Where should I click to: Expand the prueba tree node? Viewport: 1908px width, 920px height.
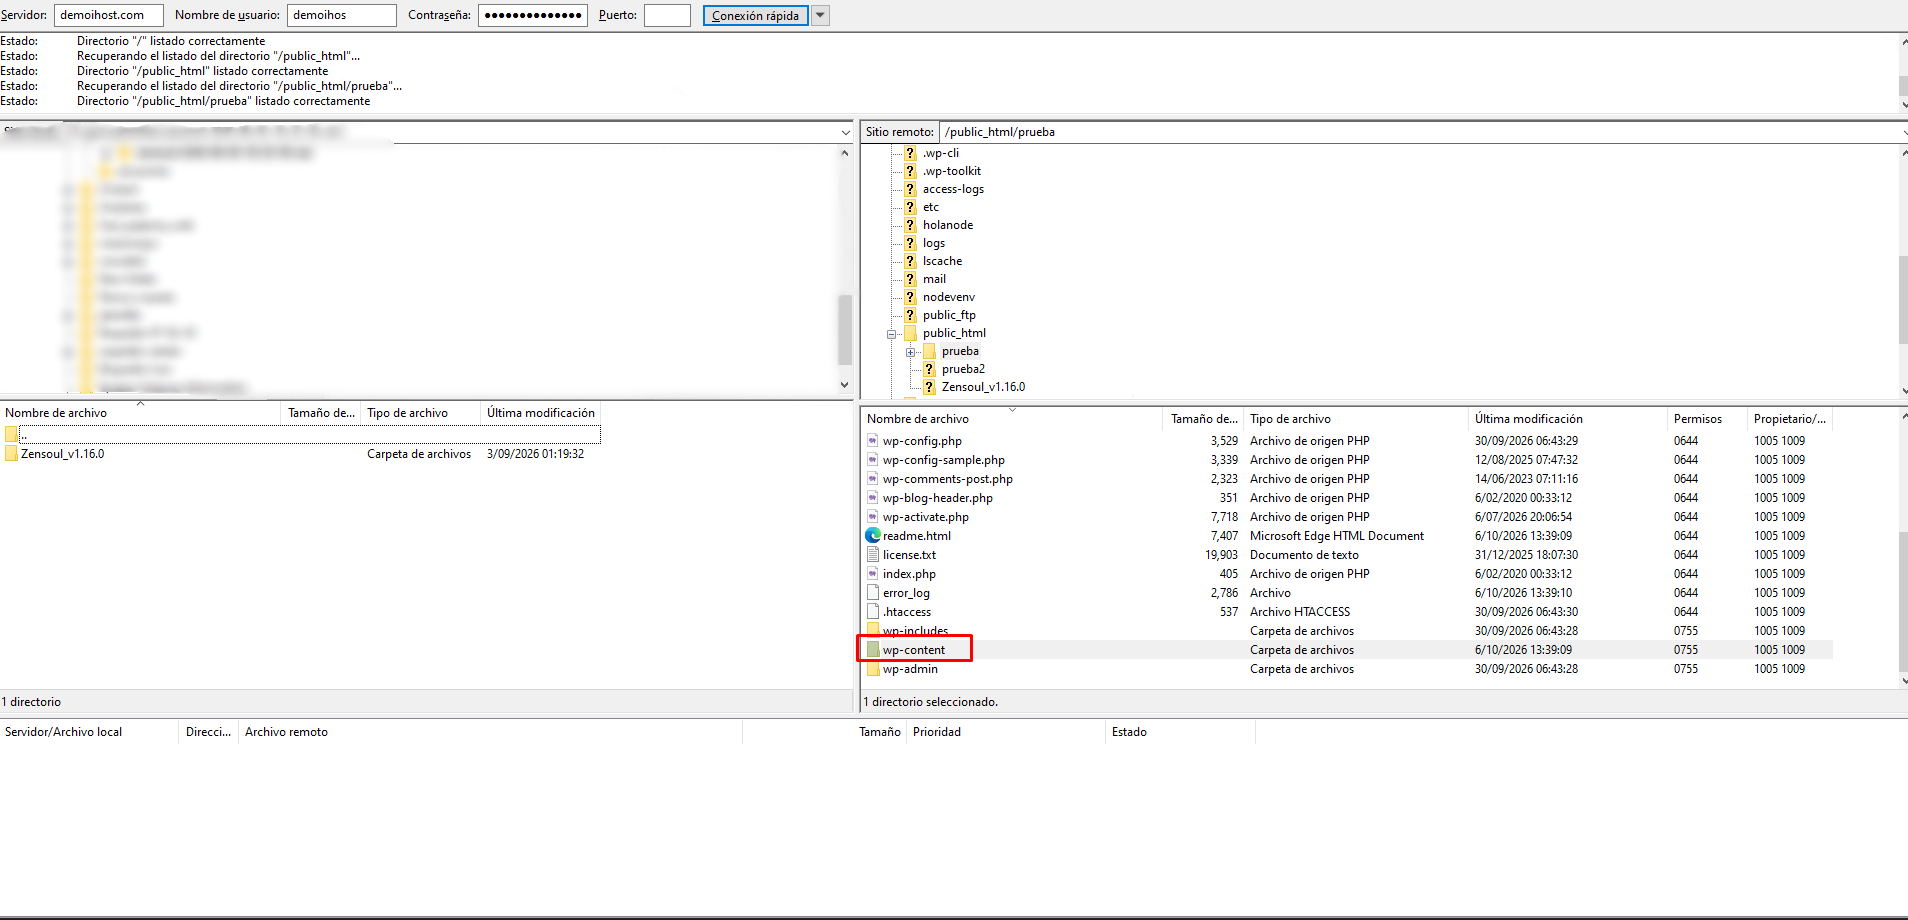(x=910, y=352)
